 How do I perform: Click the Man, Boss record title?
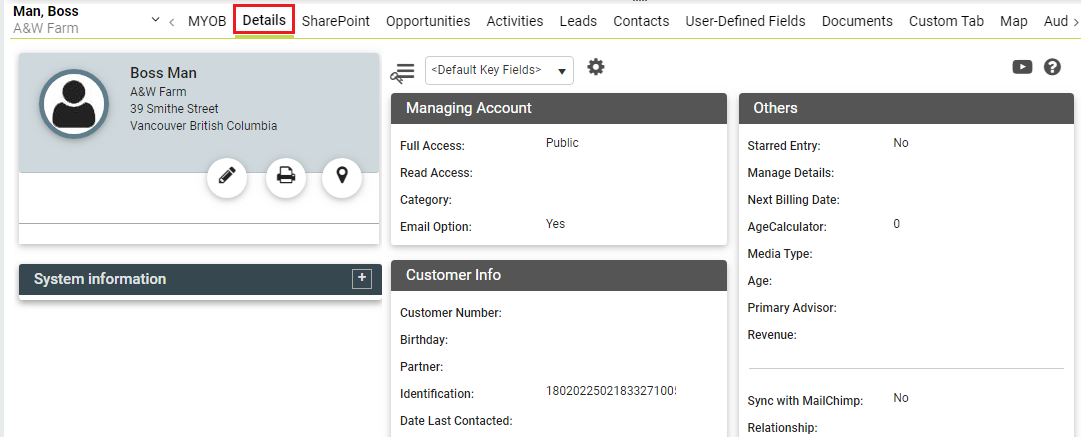pyautogui.click(x=46, y=12)
